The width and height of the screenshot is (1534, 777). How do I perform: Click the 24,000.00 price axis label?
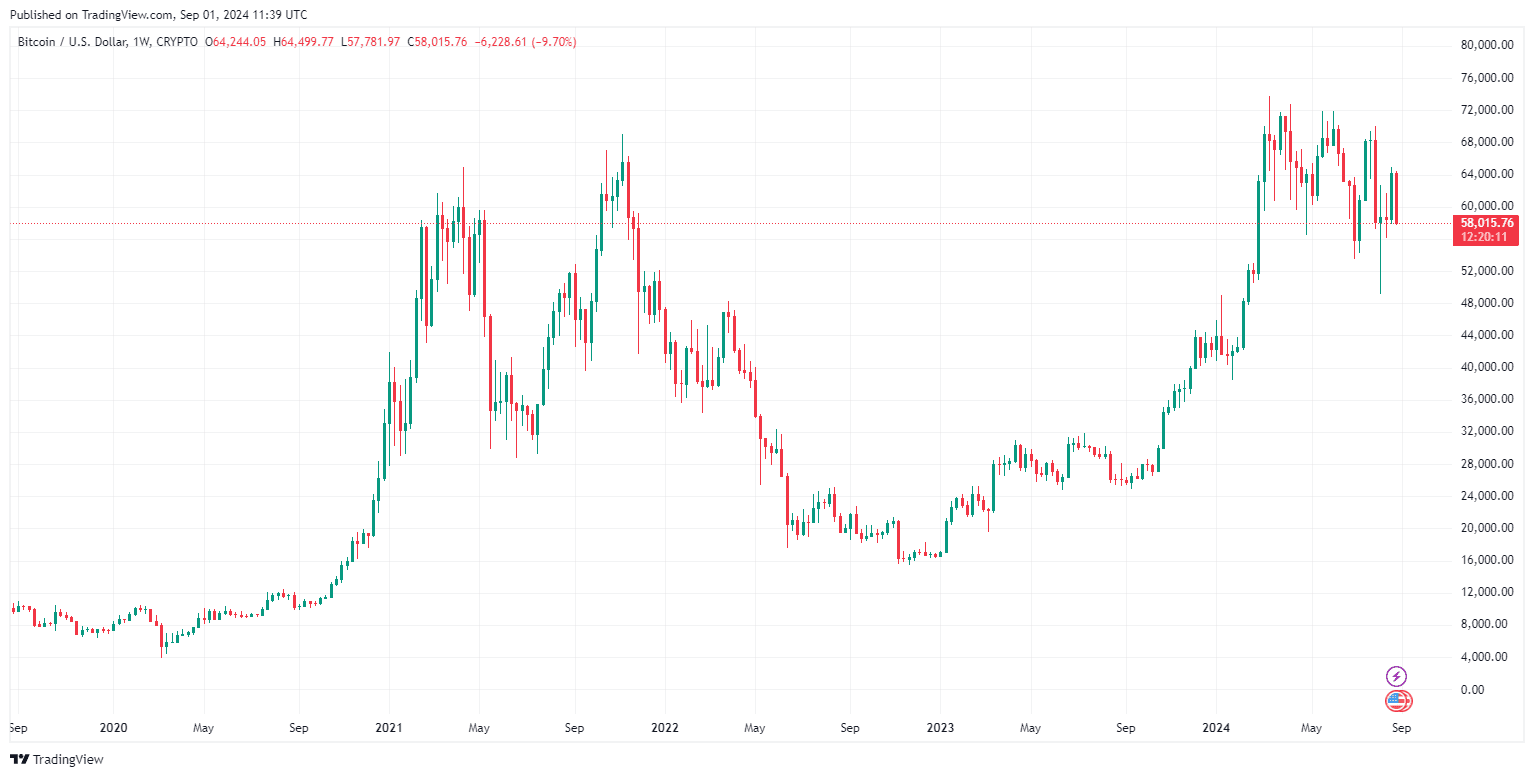[x=1489, y=496]
